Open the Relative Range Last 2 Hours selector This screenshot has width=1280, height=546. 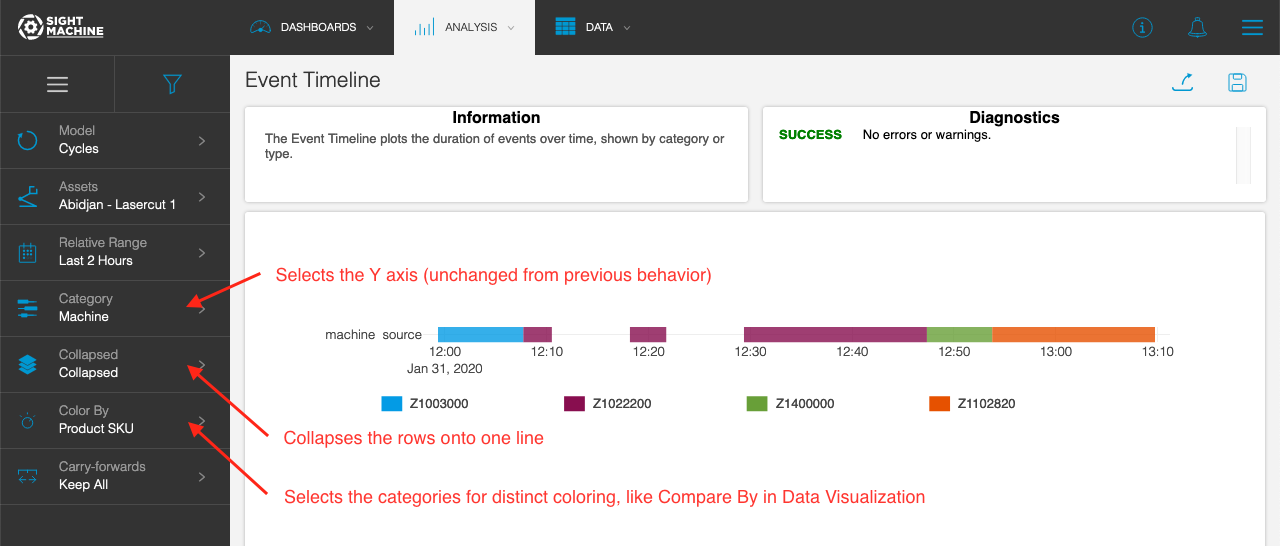114,252
